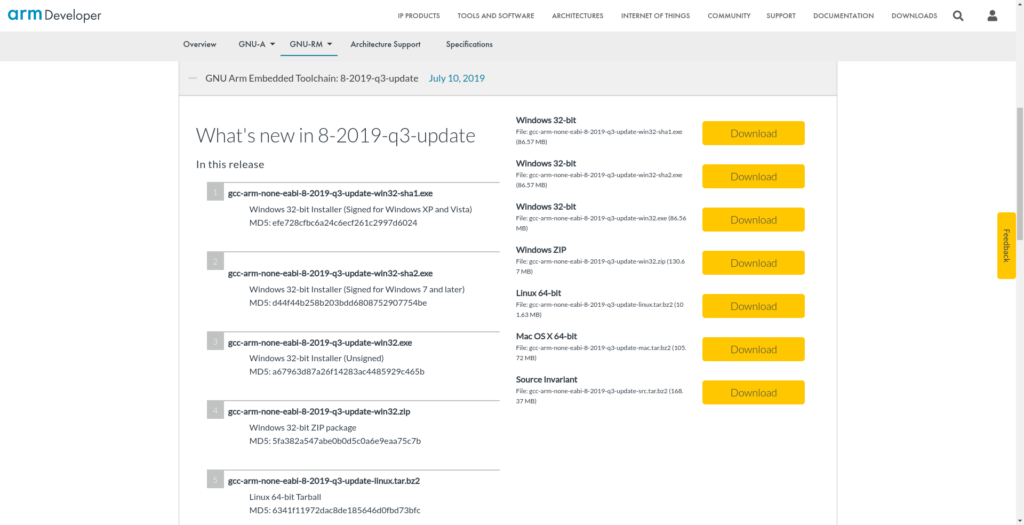Download unsigned win32.exe installer
The image size is (1024, 525).
point(753,219)
